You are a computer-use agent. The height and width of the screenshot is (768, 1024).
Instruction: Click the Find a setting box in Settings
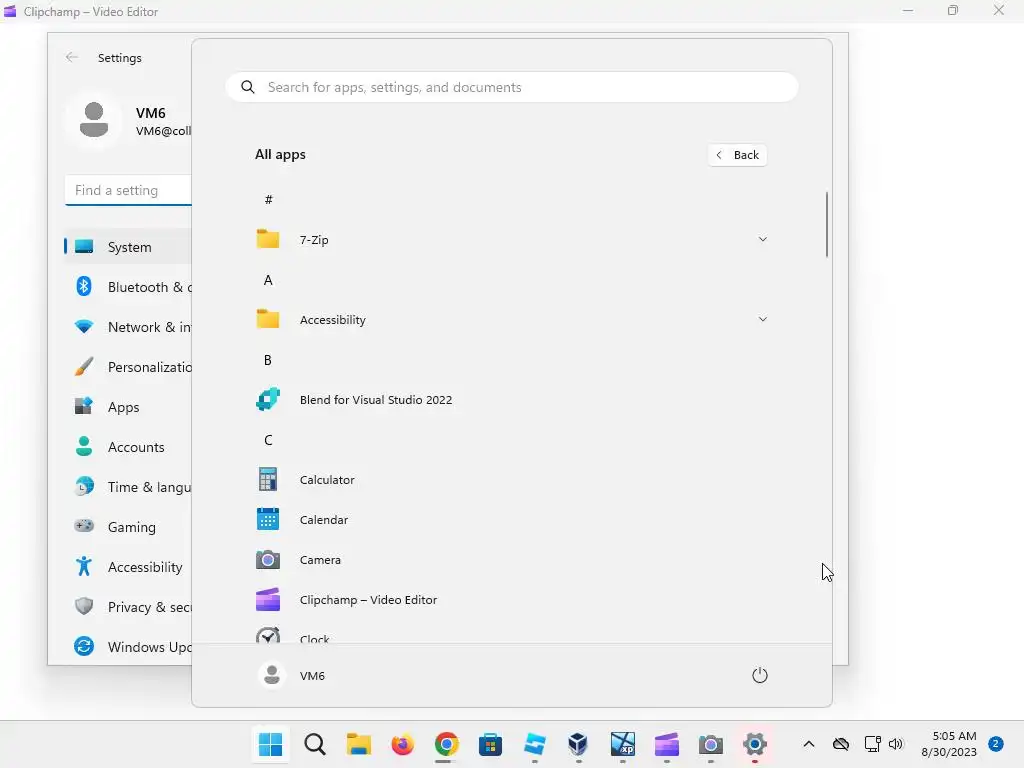pos(128,190)
